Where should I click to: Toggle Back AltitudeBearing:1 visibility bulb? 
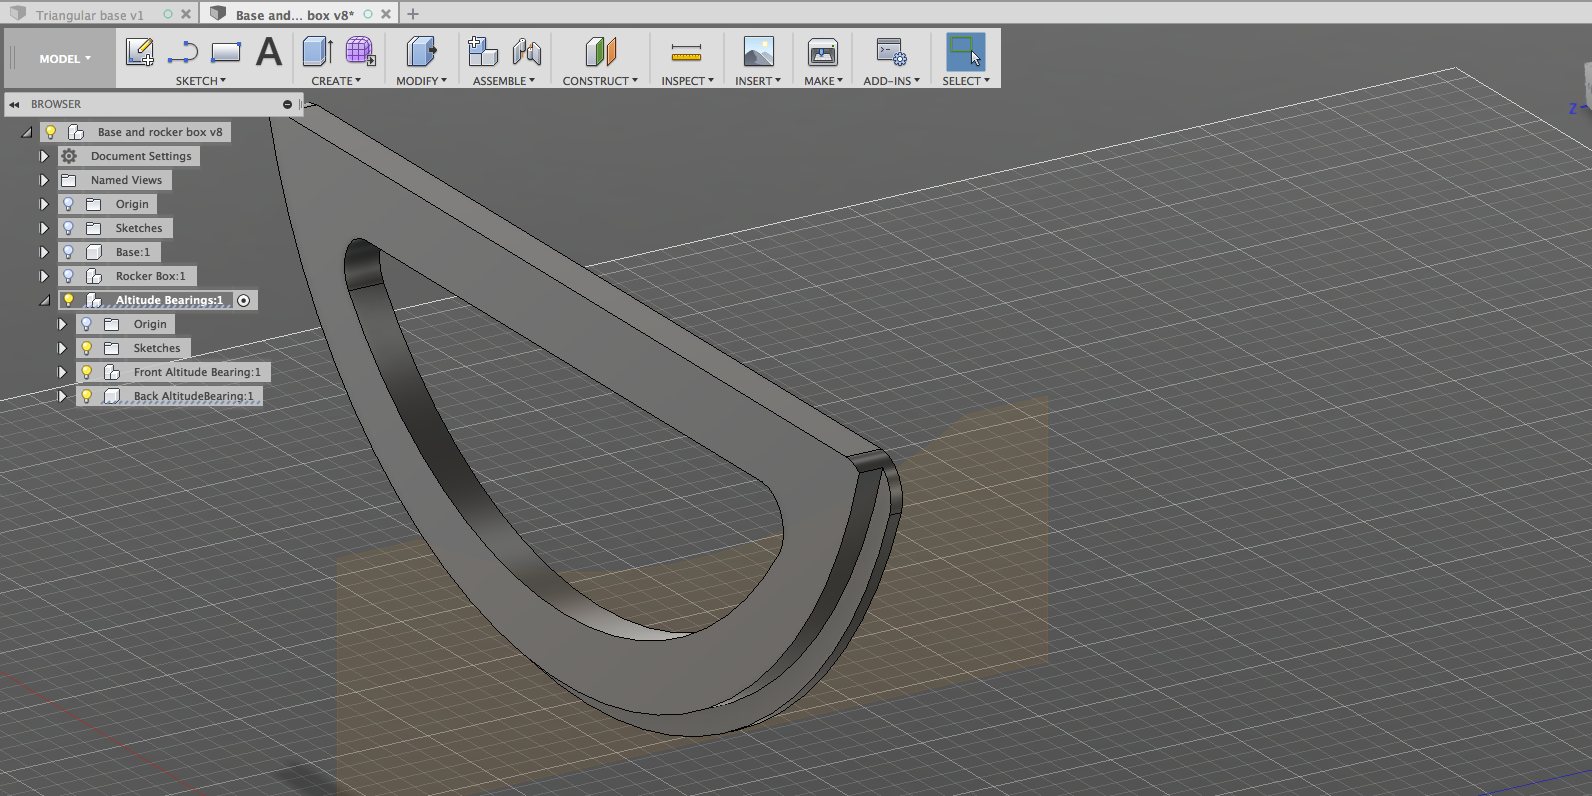[x=87, y=396]
